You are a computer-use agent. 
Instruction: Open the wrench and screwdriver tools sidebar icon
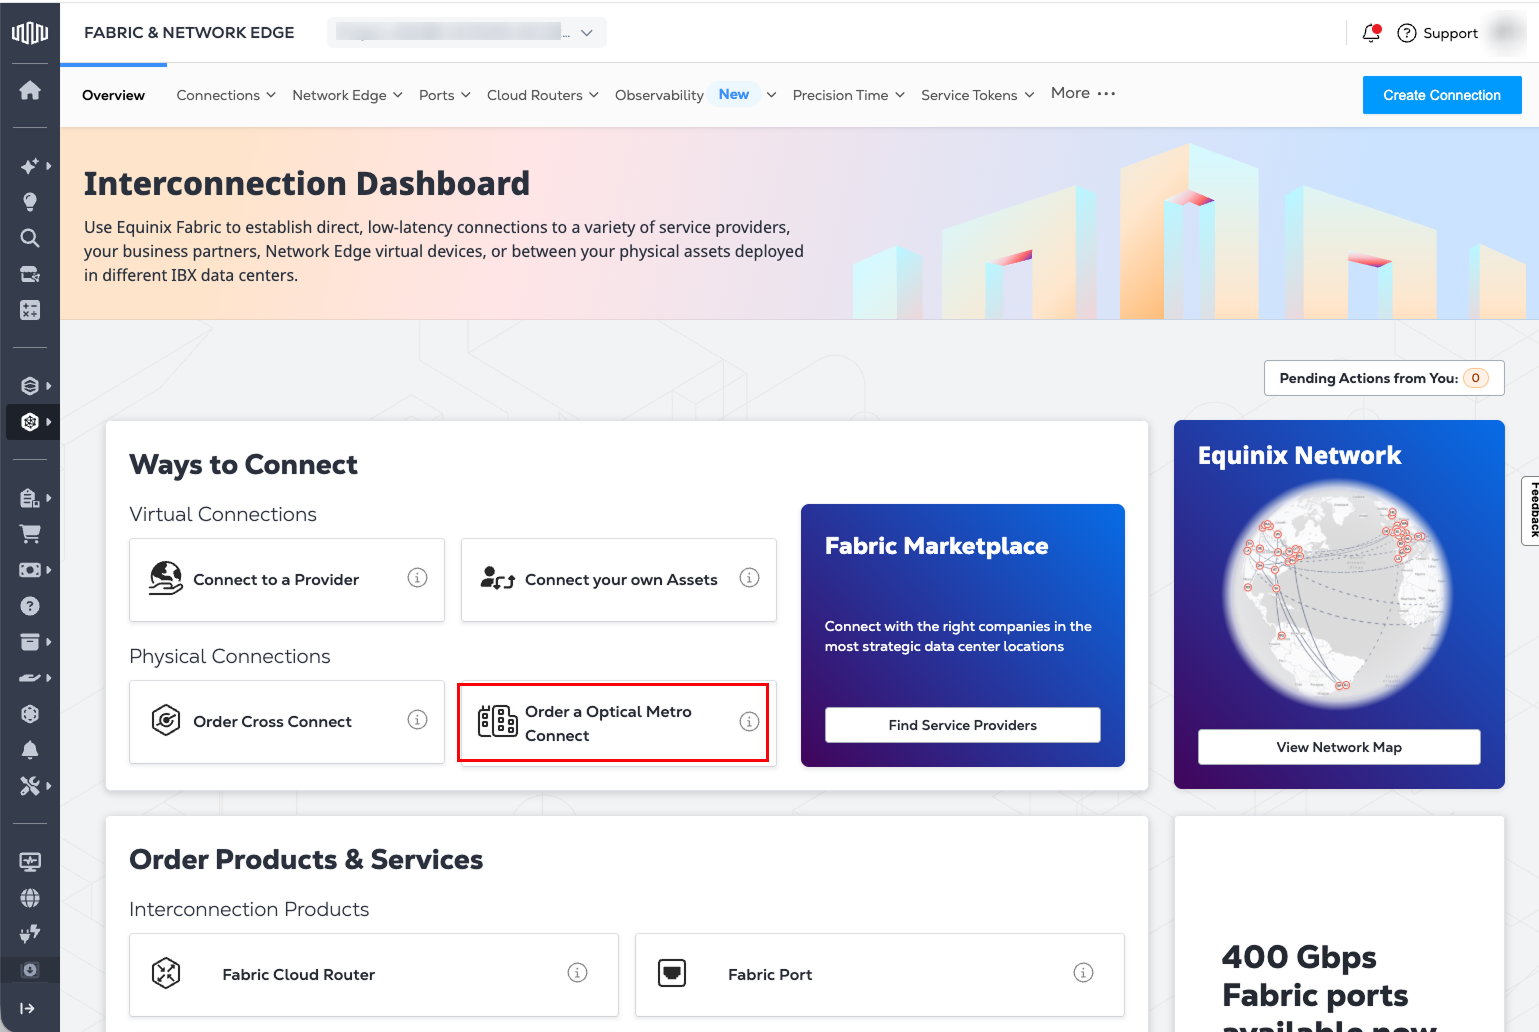(x=30, y=786)
